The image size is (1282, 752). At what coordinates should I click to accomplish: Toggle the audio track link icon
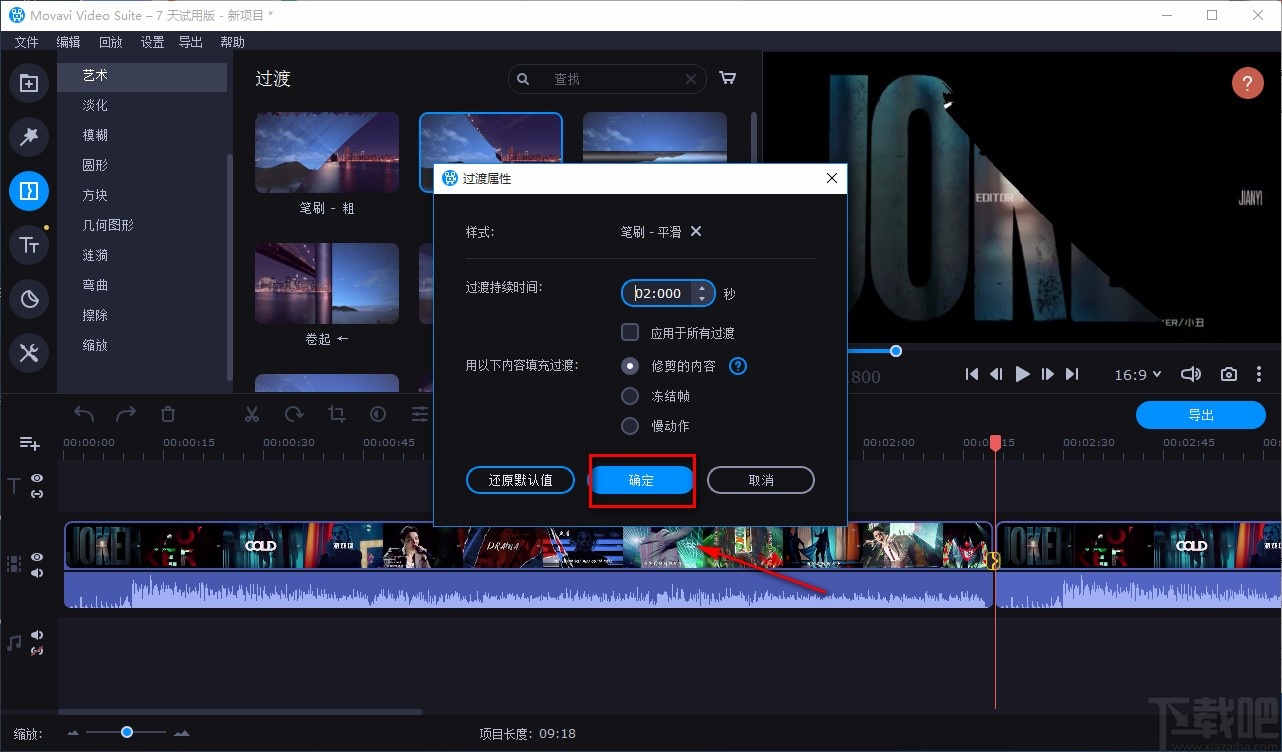click(x=37, y=651)
